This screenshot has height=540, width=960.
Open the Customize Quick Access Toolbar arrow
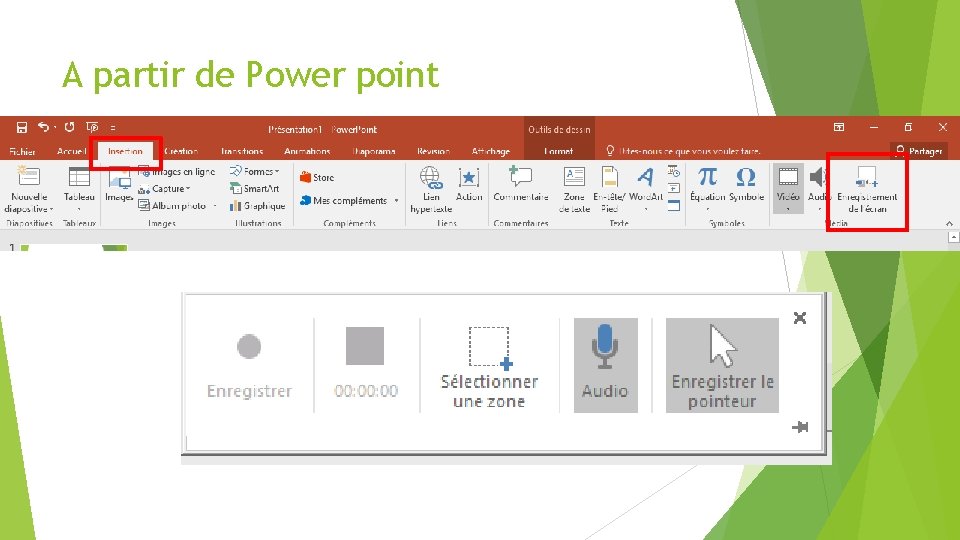point(113,127)
